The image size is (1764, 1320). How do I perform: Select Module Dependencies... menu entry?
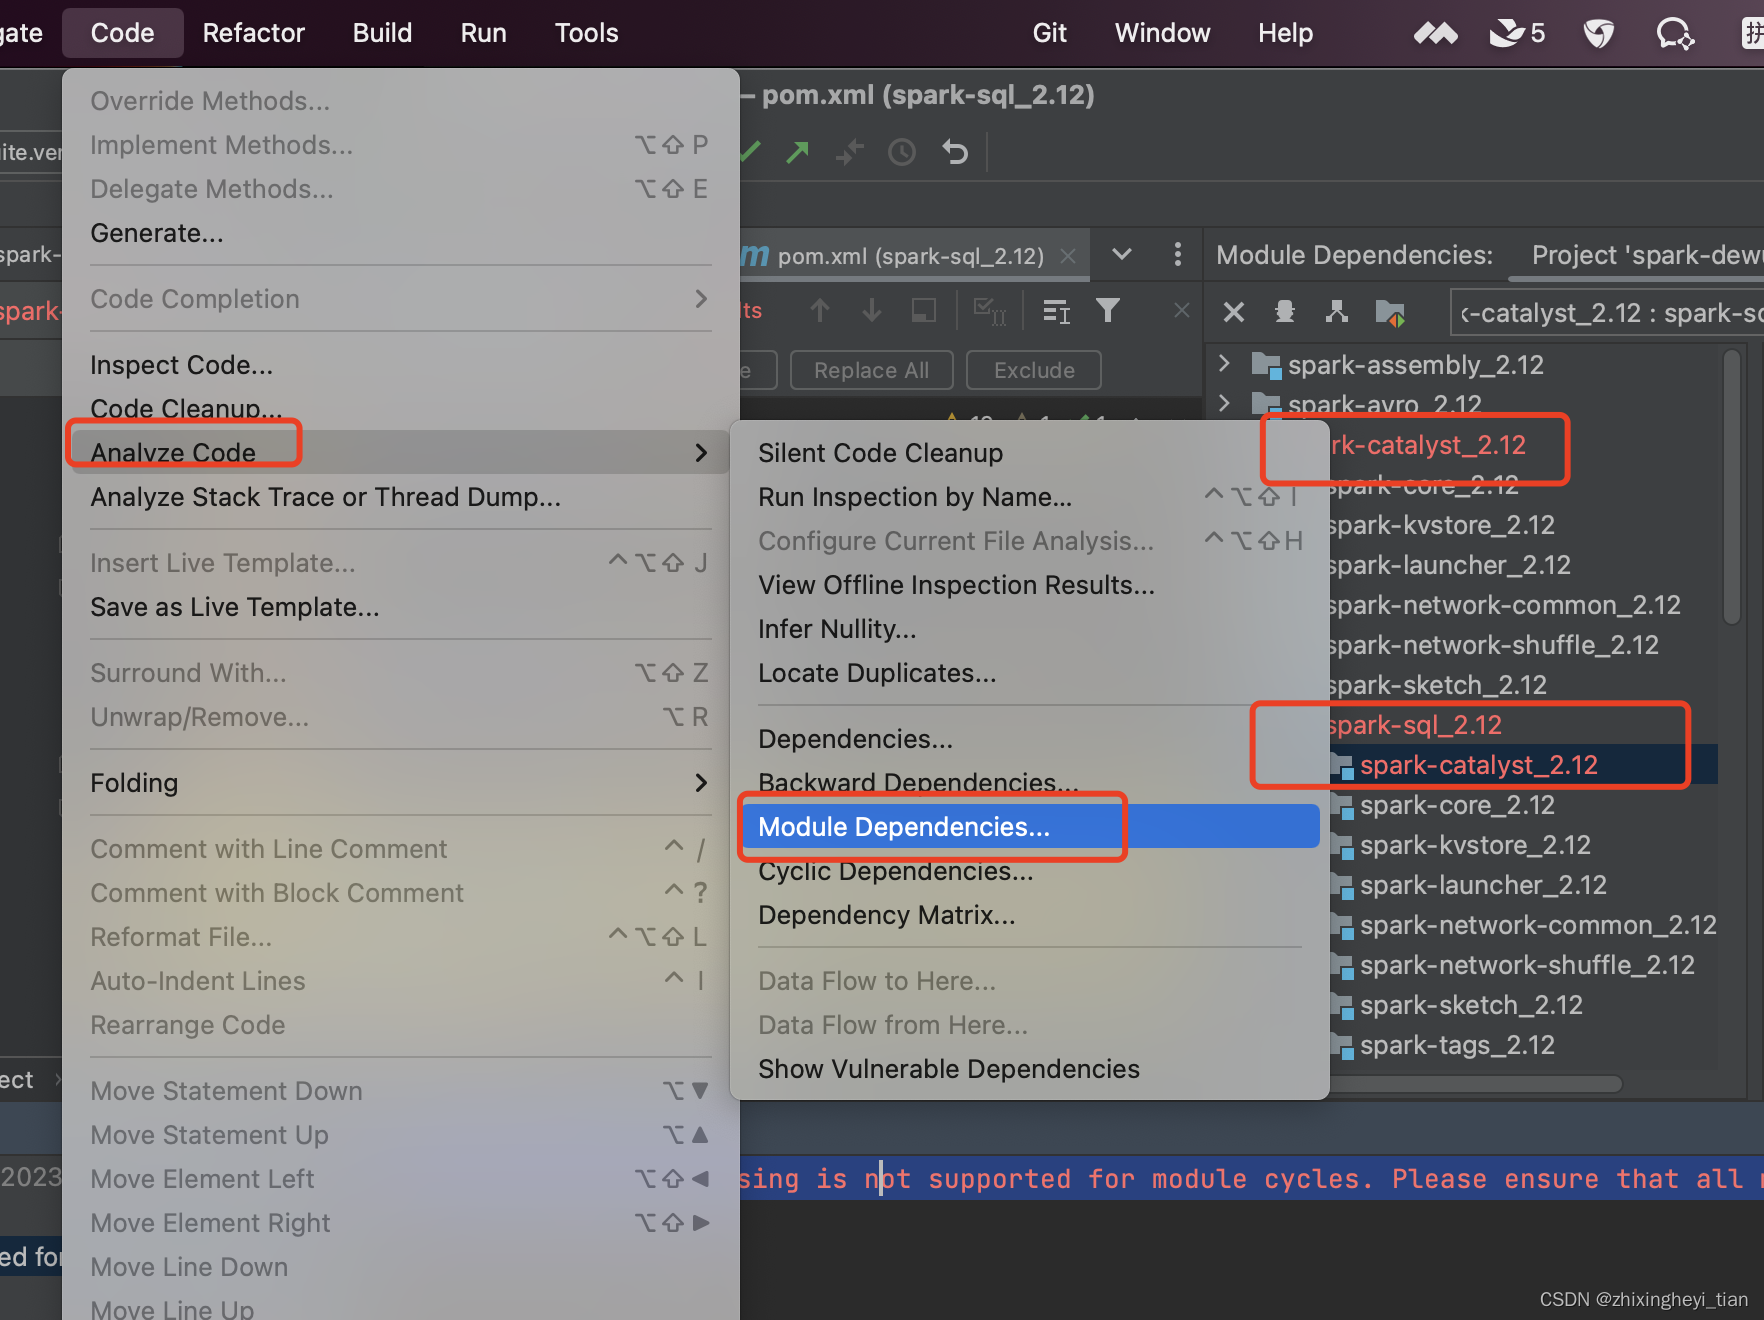[1030, 827]
